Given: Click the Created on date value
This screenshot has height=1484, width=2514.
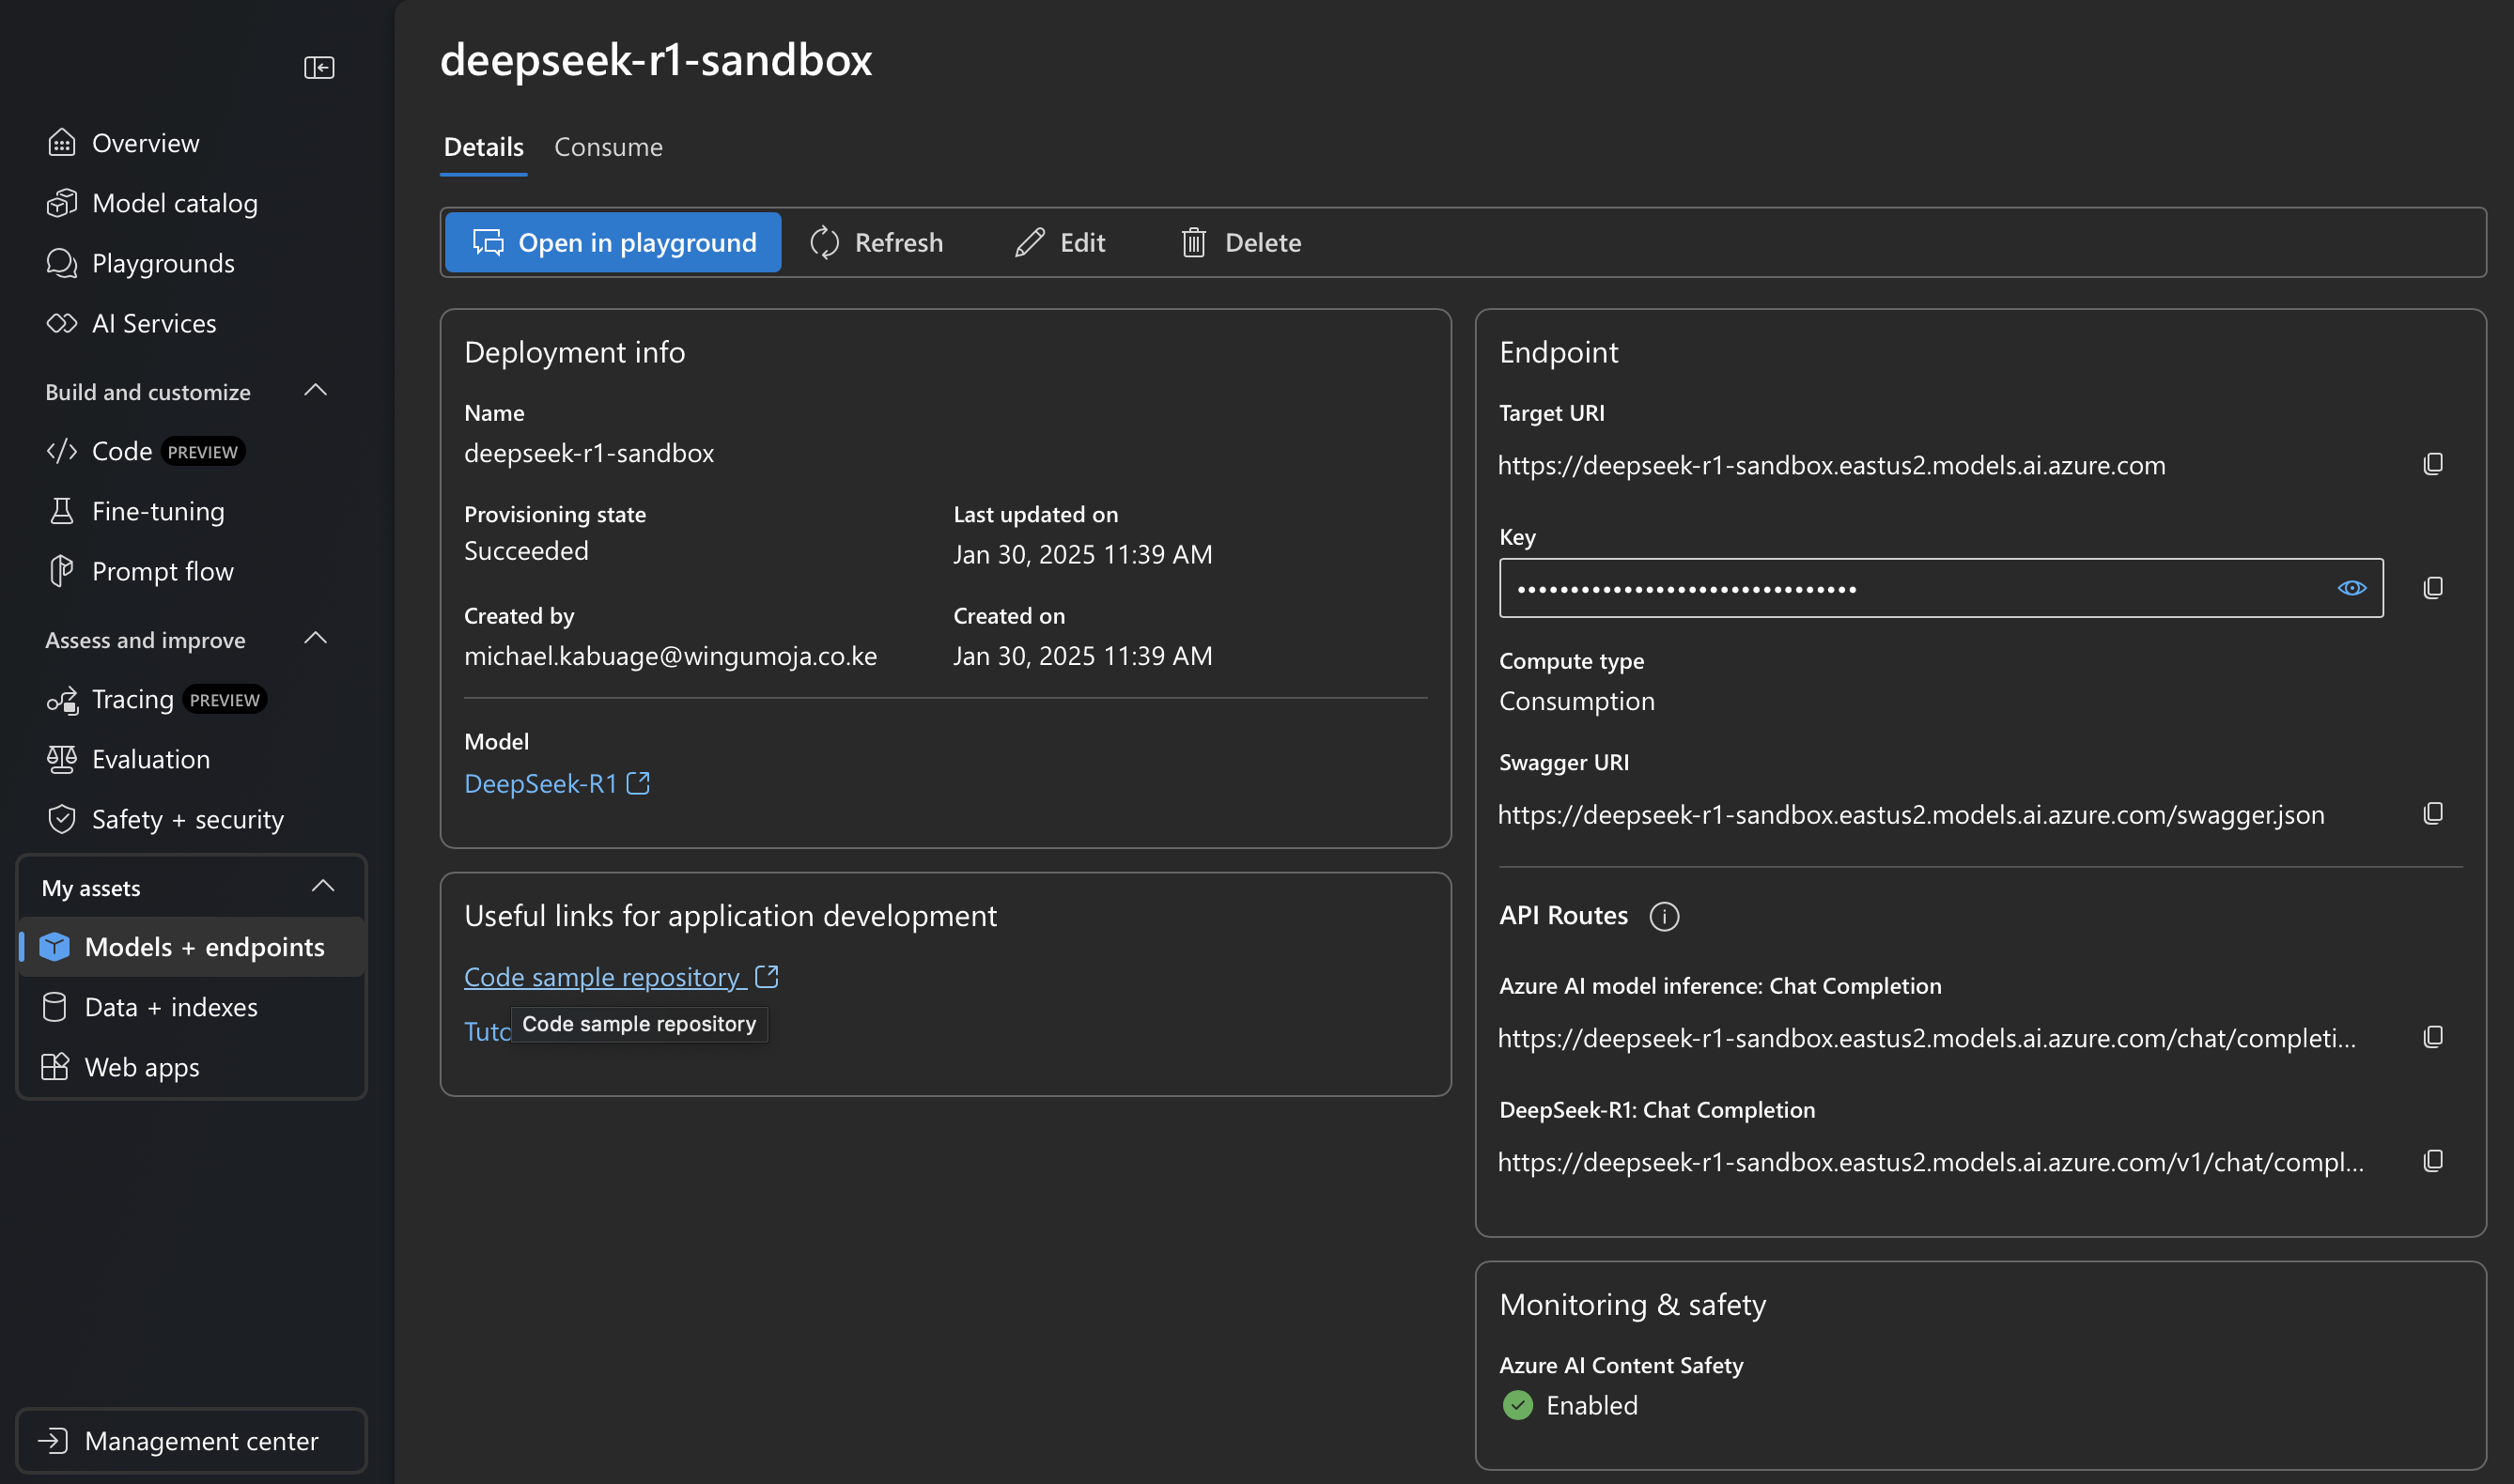Looking at the screenshot, I should [1083, 656].
